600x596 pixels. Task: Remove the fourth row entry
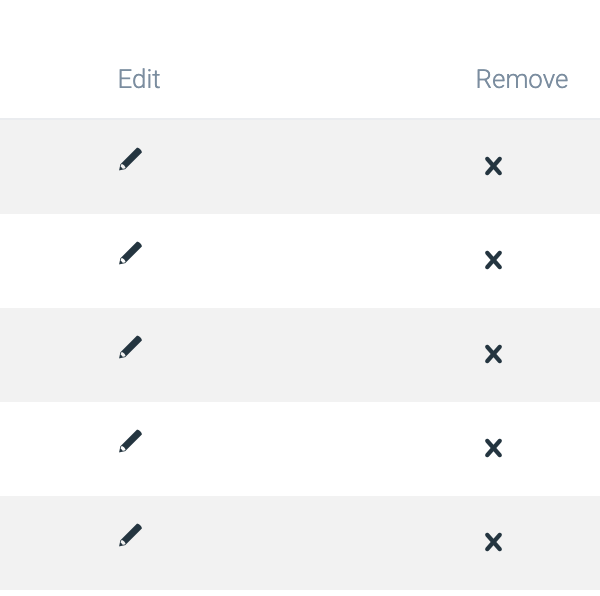(x=493, y=448)
